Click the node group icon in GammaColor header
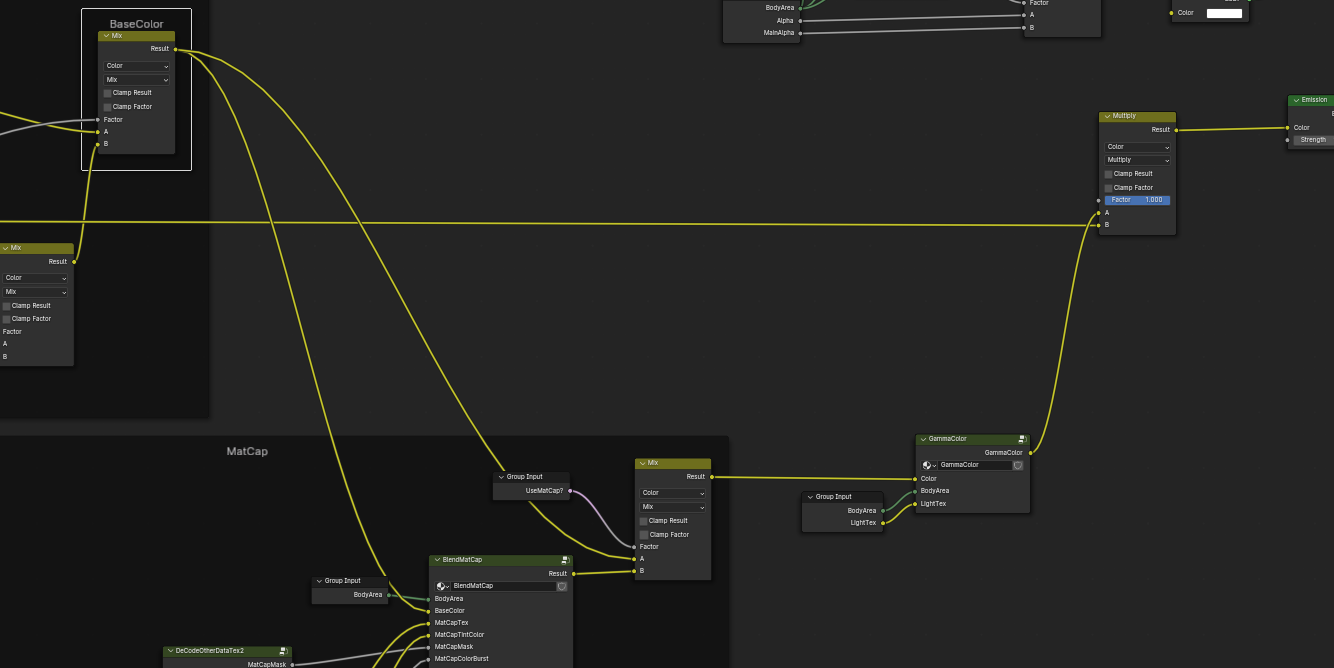1334x668 pixels. click(1022, 439)
